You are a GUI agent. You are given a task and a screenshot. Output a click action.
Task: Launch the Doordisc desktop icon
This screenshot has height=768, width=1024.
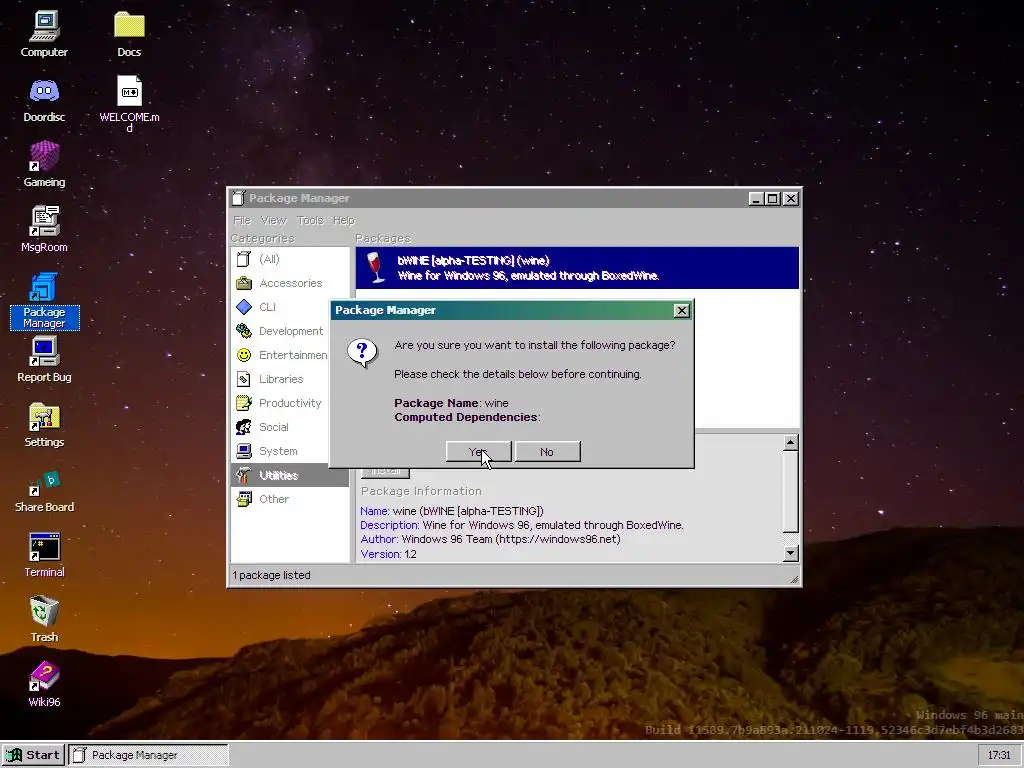44,100
